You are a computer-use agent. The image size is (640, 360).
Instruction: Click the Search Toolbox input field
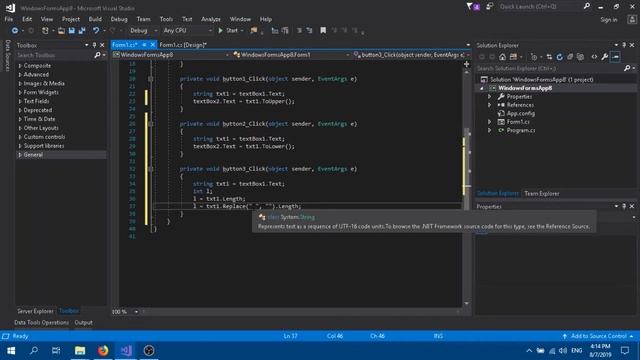pos(55,55)
